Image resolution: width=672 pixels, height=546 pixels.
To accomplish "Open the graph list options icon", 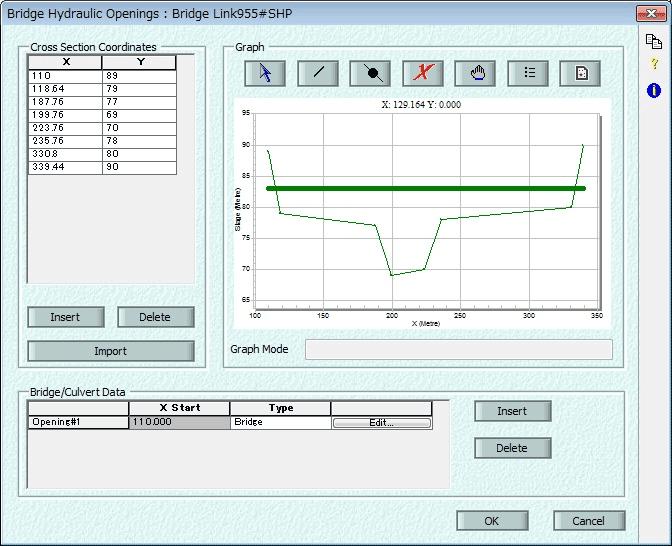I will (528, 73).
